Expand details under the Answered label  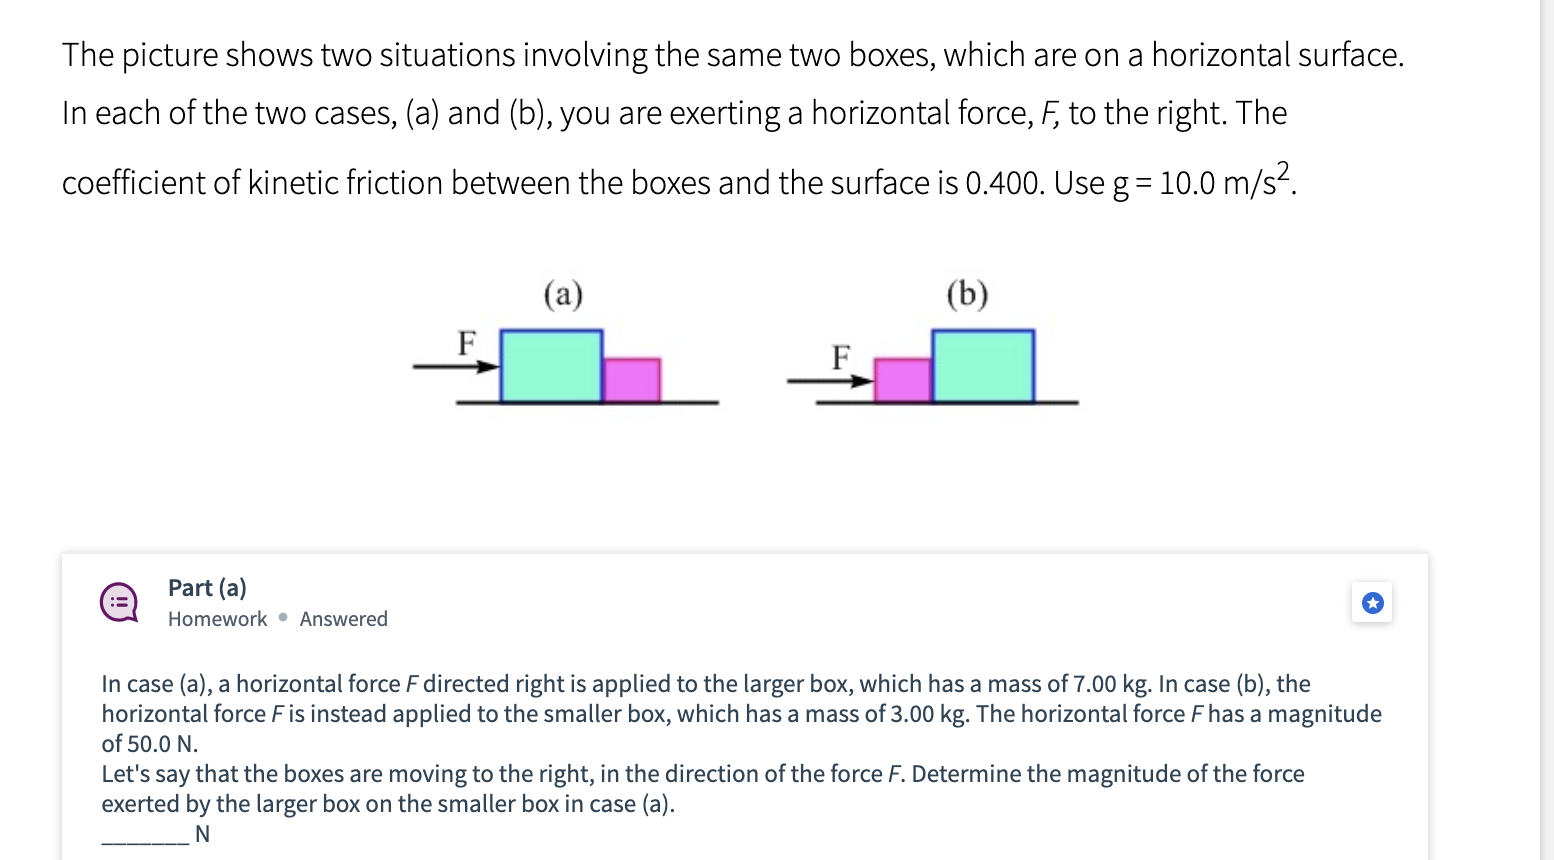click(x=343, y=618)
